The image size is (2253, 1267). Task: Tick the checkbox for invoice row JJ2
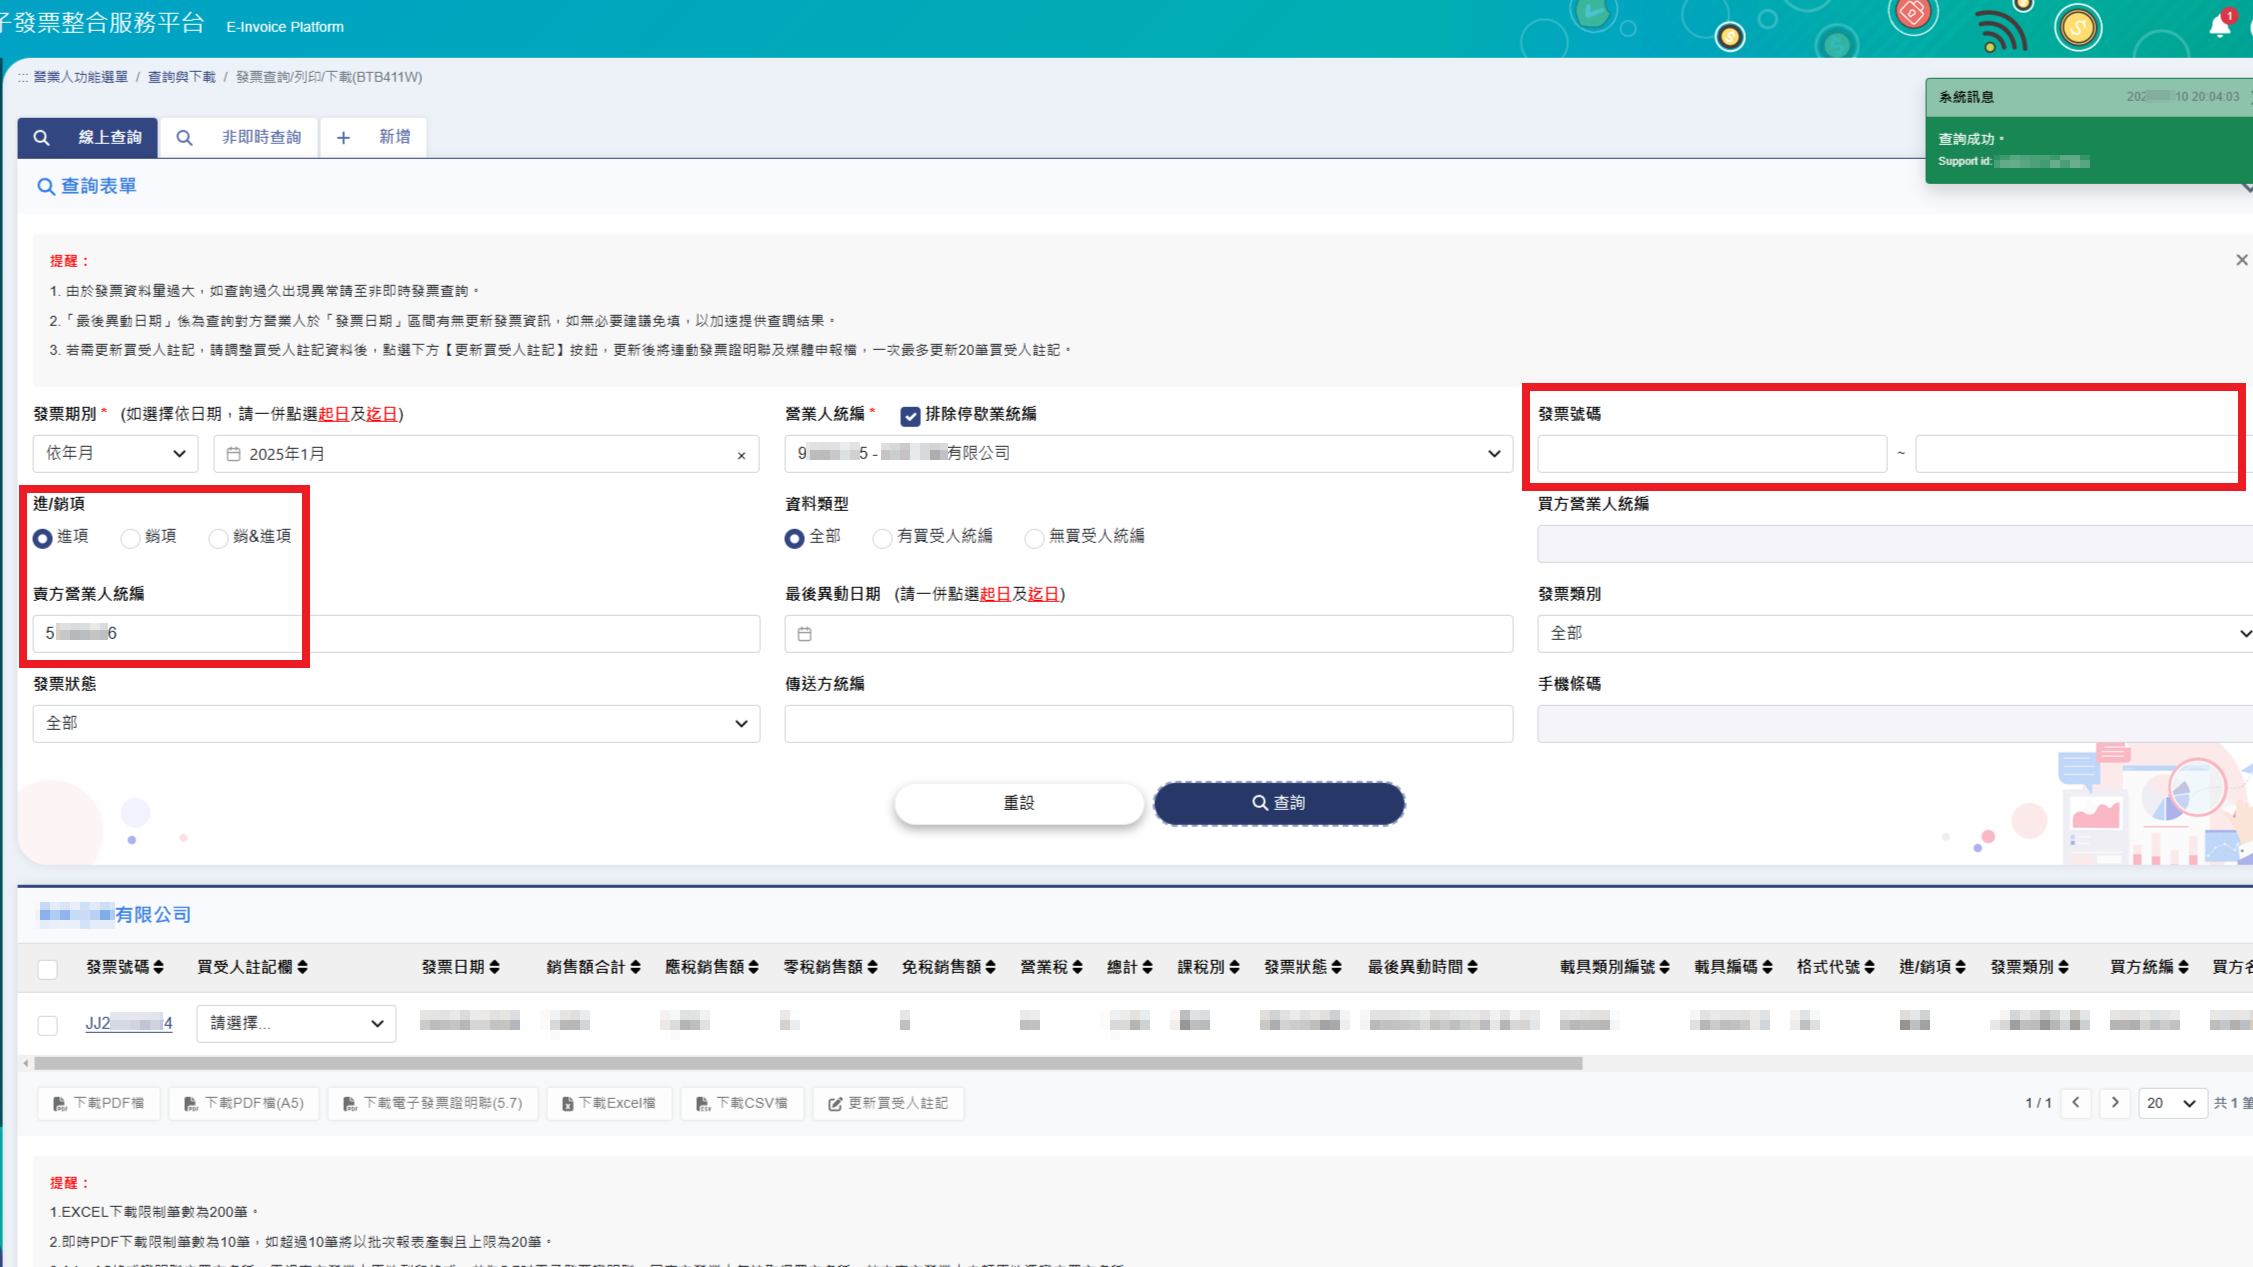pyautogui.click(x=47, y=1025)
